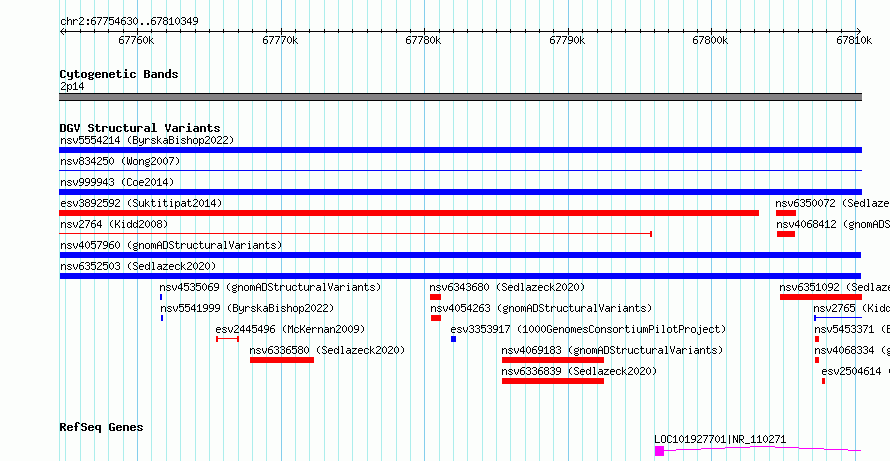Open the LOC101927701 magenta exon box
The image size is (890, 461).
pos(660,451)
